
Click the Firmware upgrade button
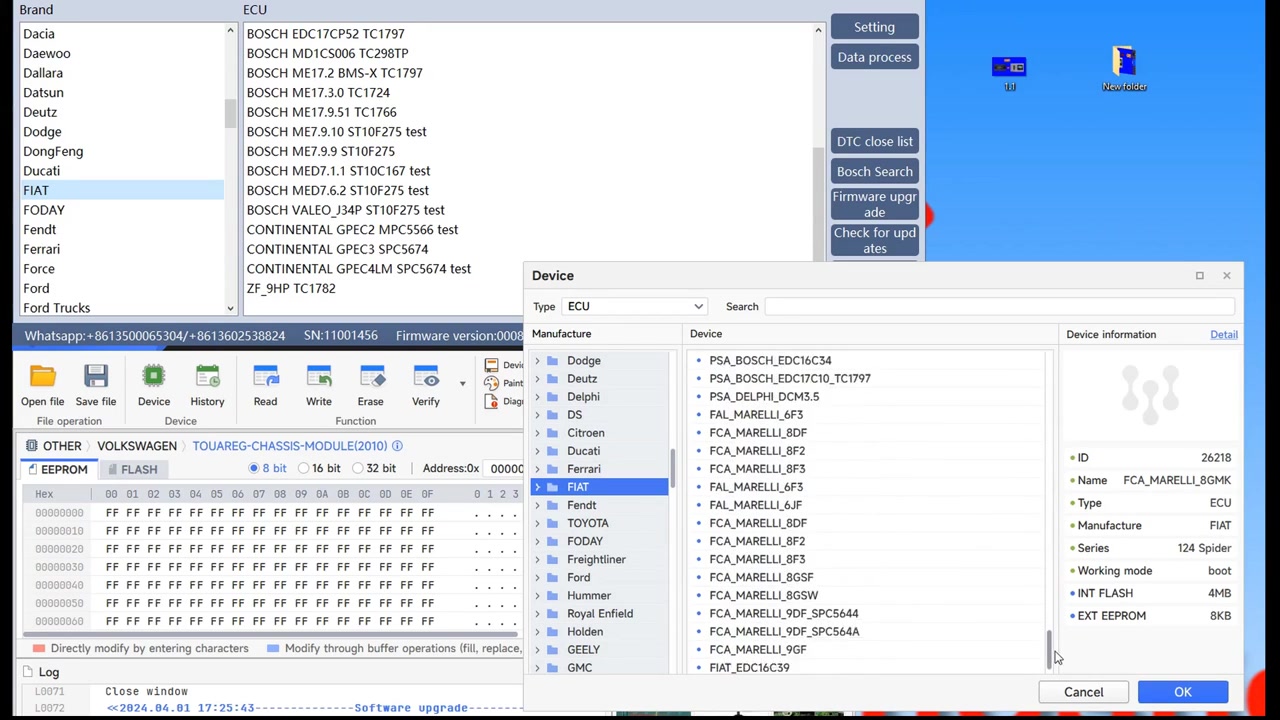pos(874,204)
